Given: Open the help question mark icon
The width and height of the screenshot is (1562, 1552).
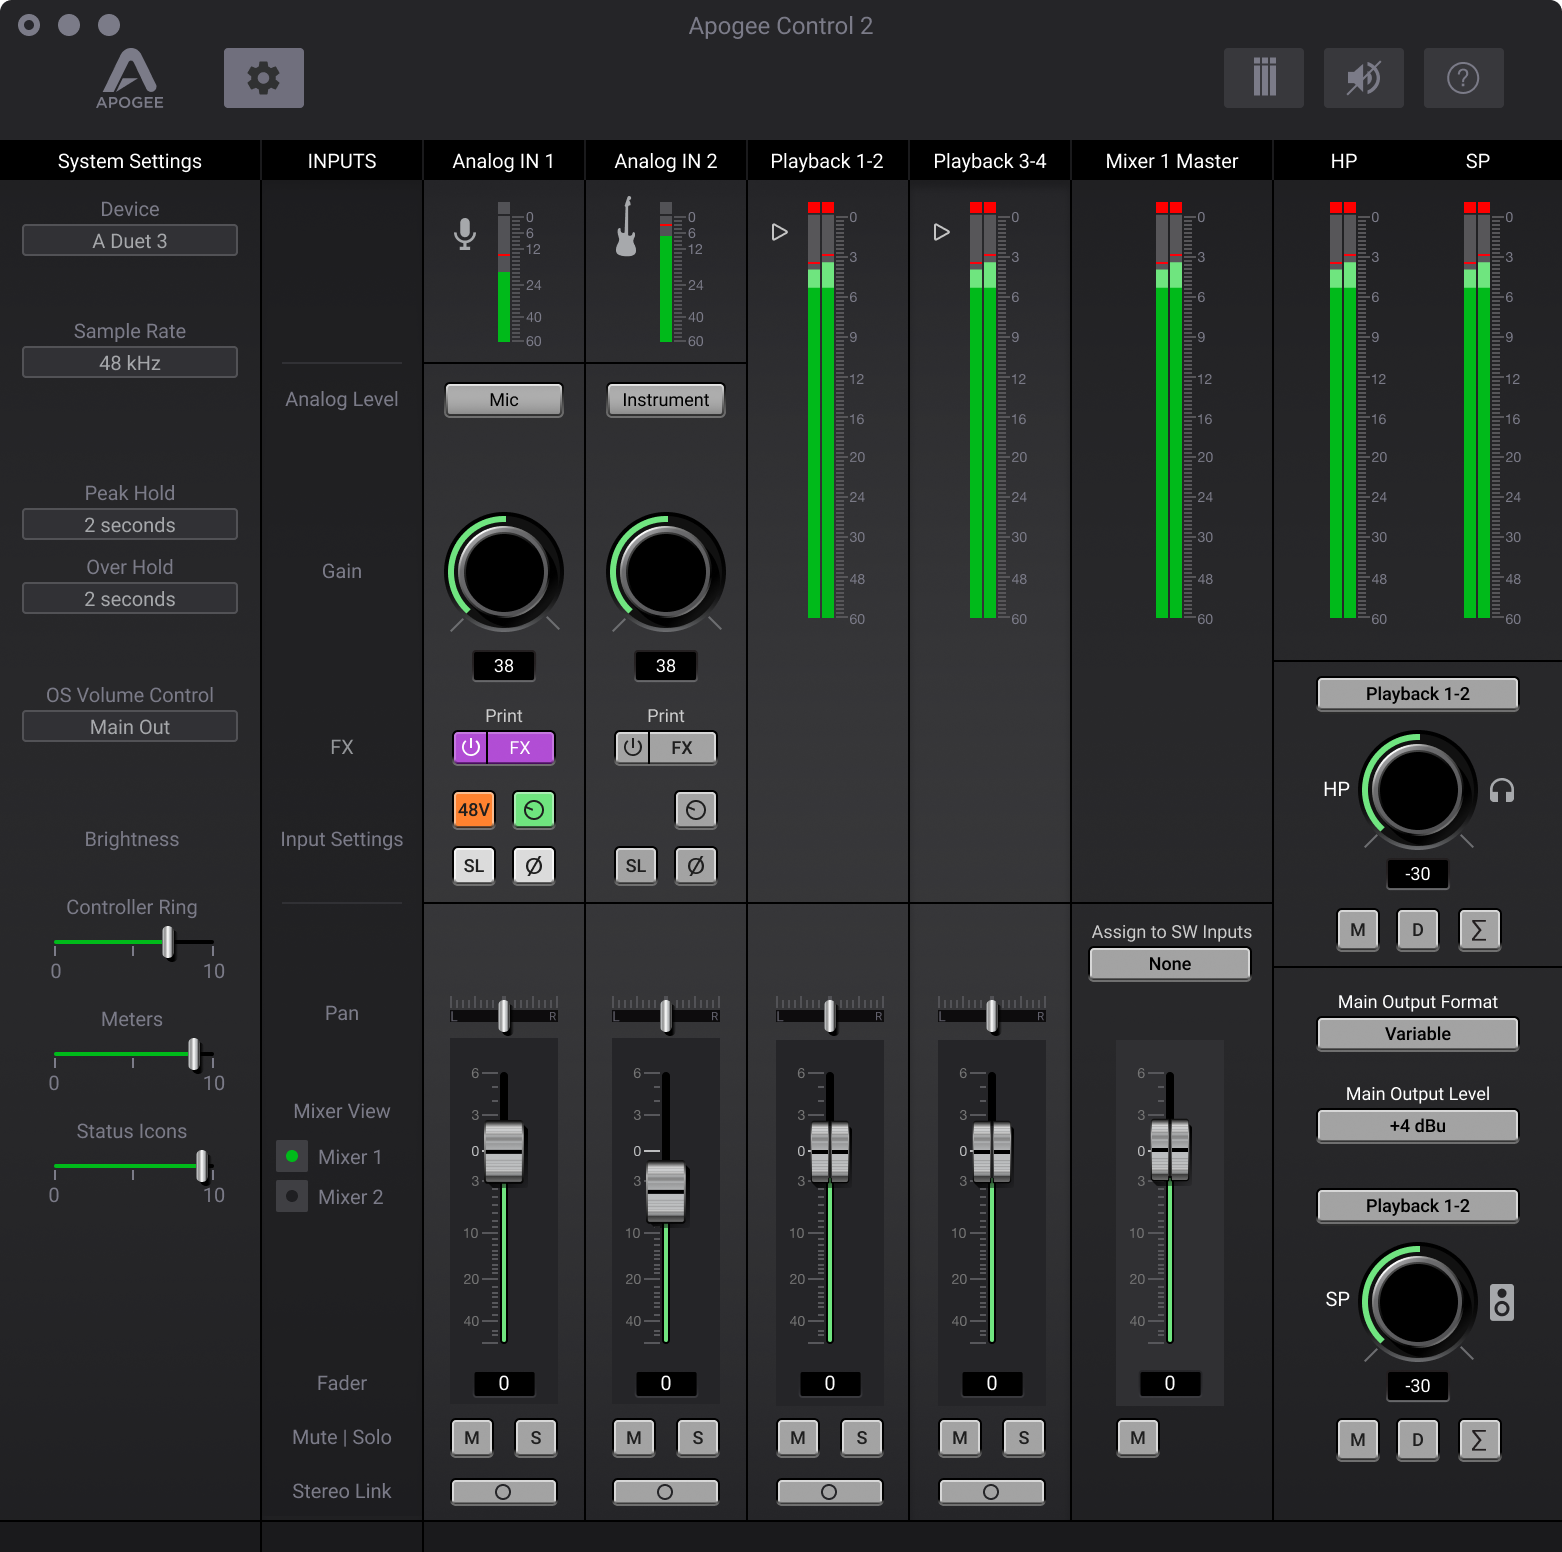Looking at the screenshot, I should [x=1463, y=78].
